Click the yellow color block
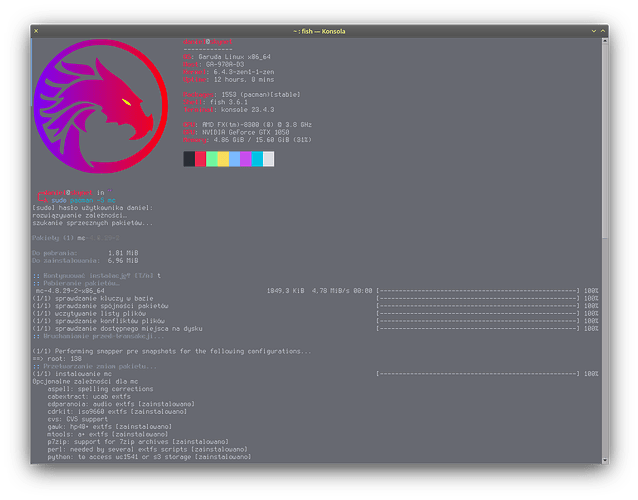638x500 pixels. tap(223, 159)
